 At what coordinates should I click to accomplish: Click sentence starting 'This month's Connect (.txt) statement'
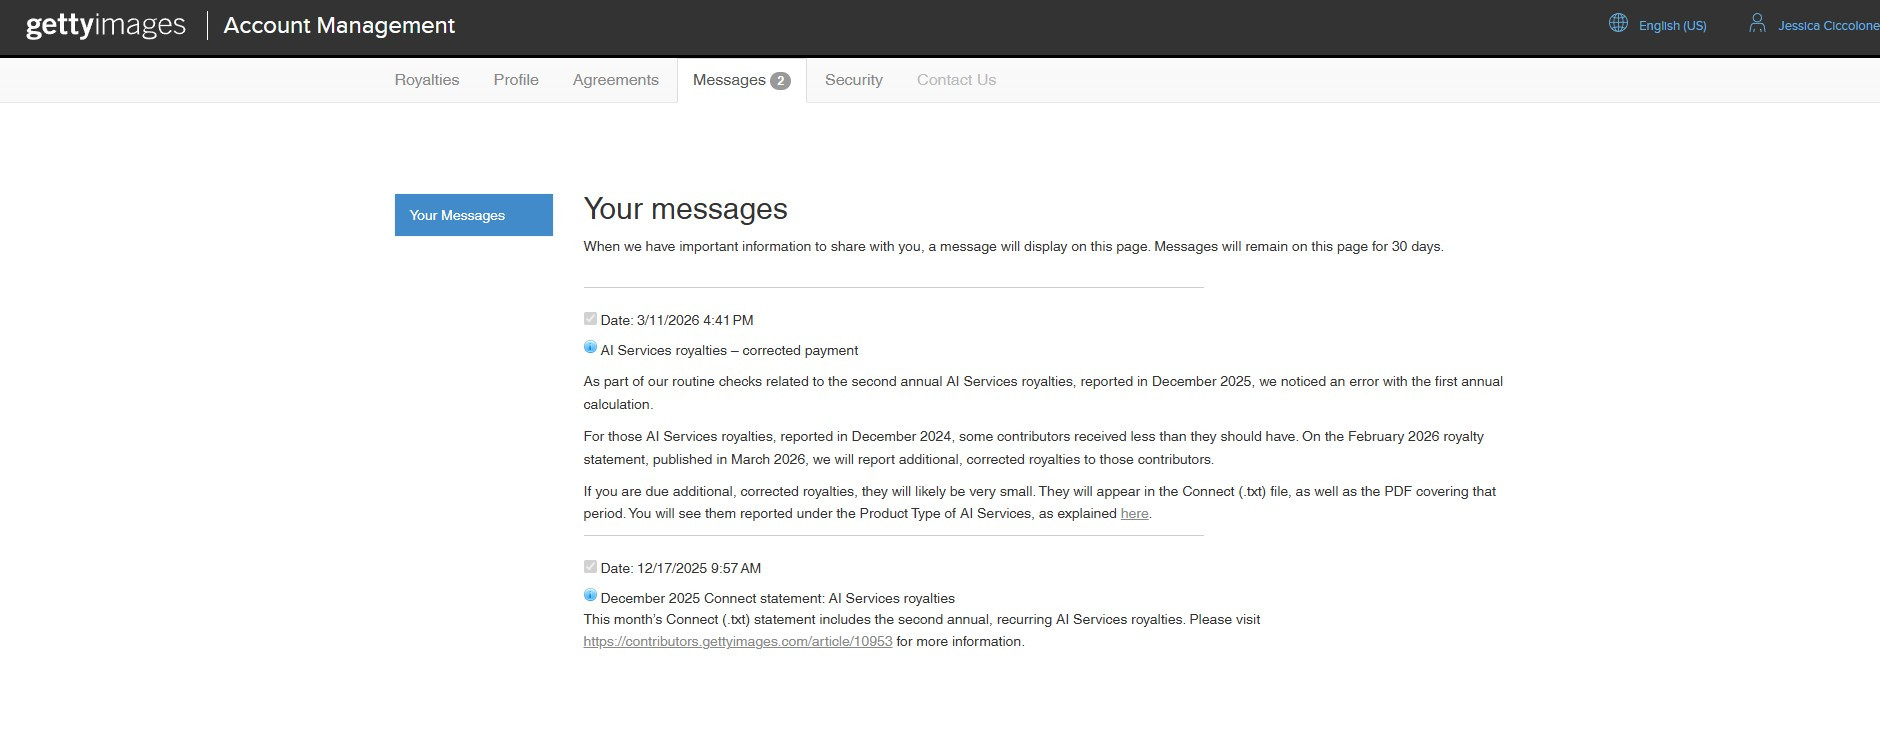pyautogui.click(x=884, y=620)
